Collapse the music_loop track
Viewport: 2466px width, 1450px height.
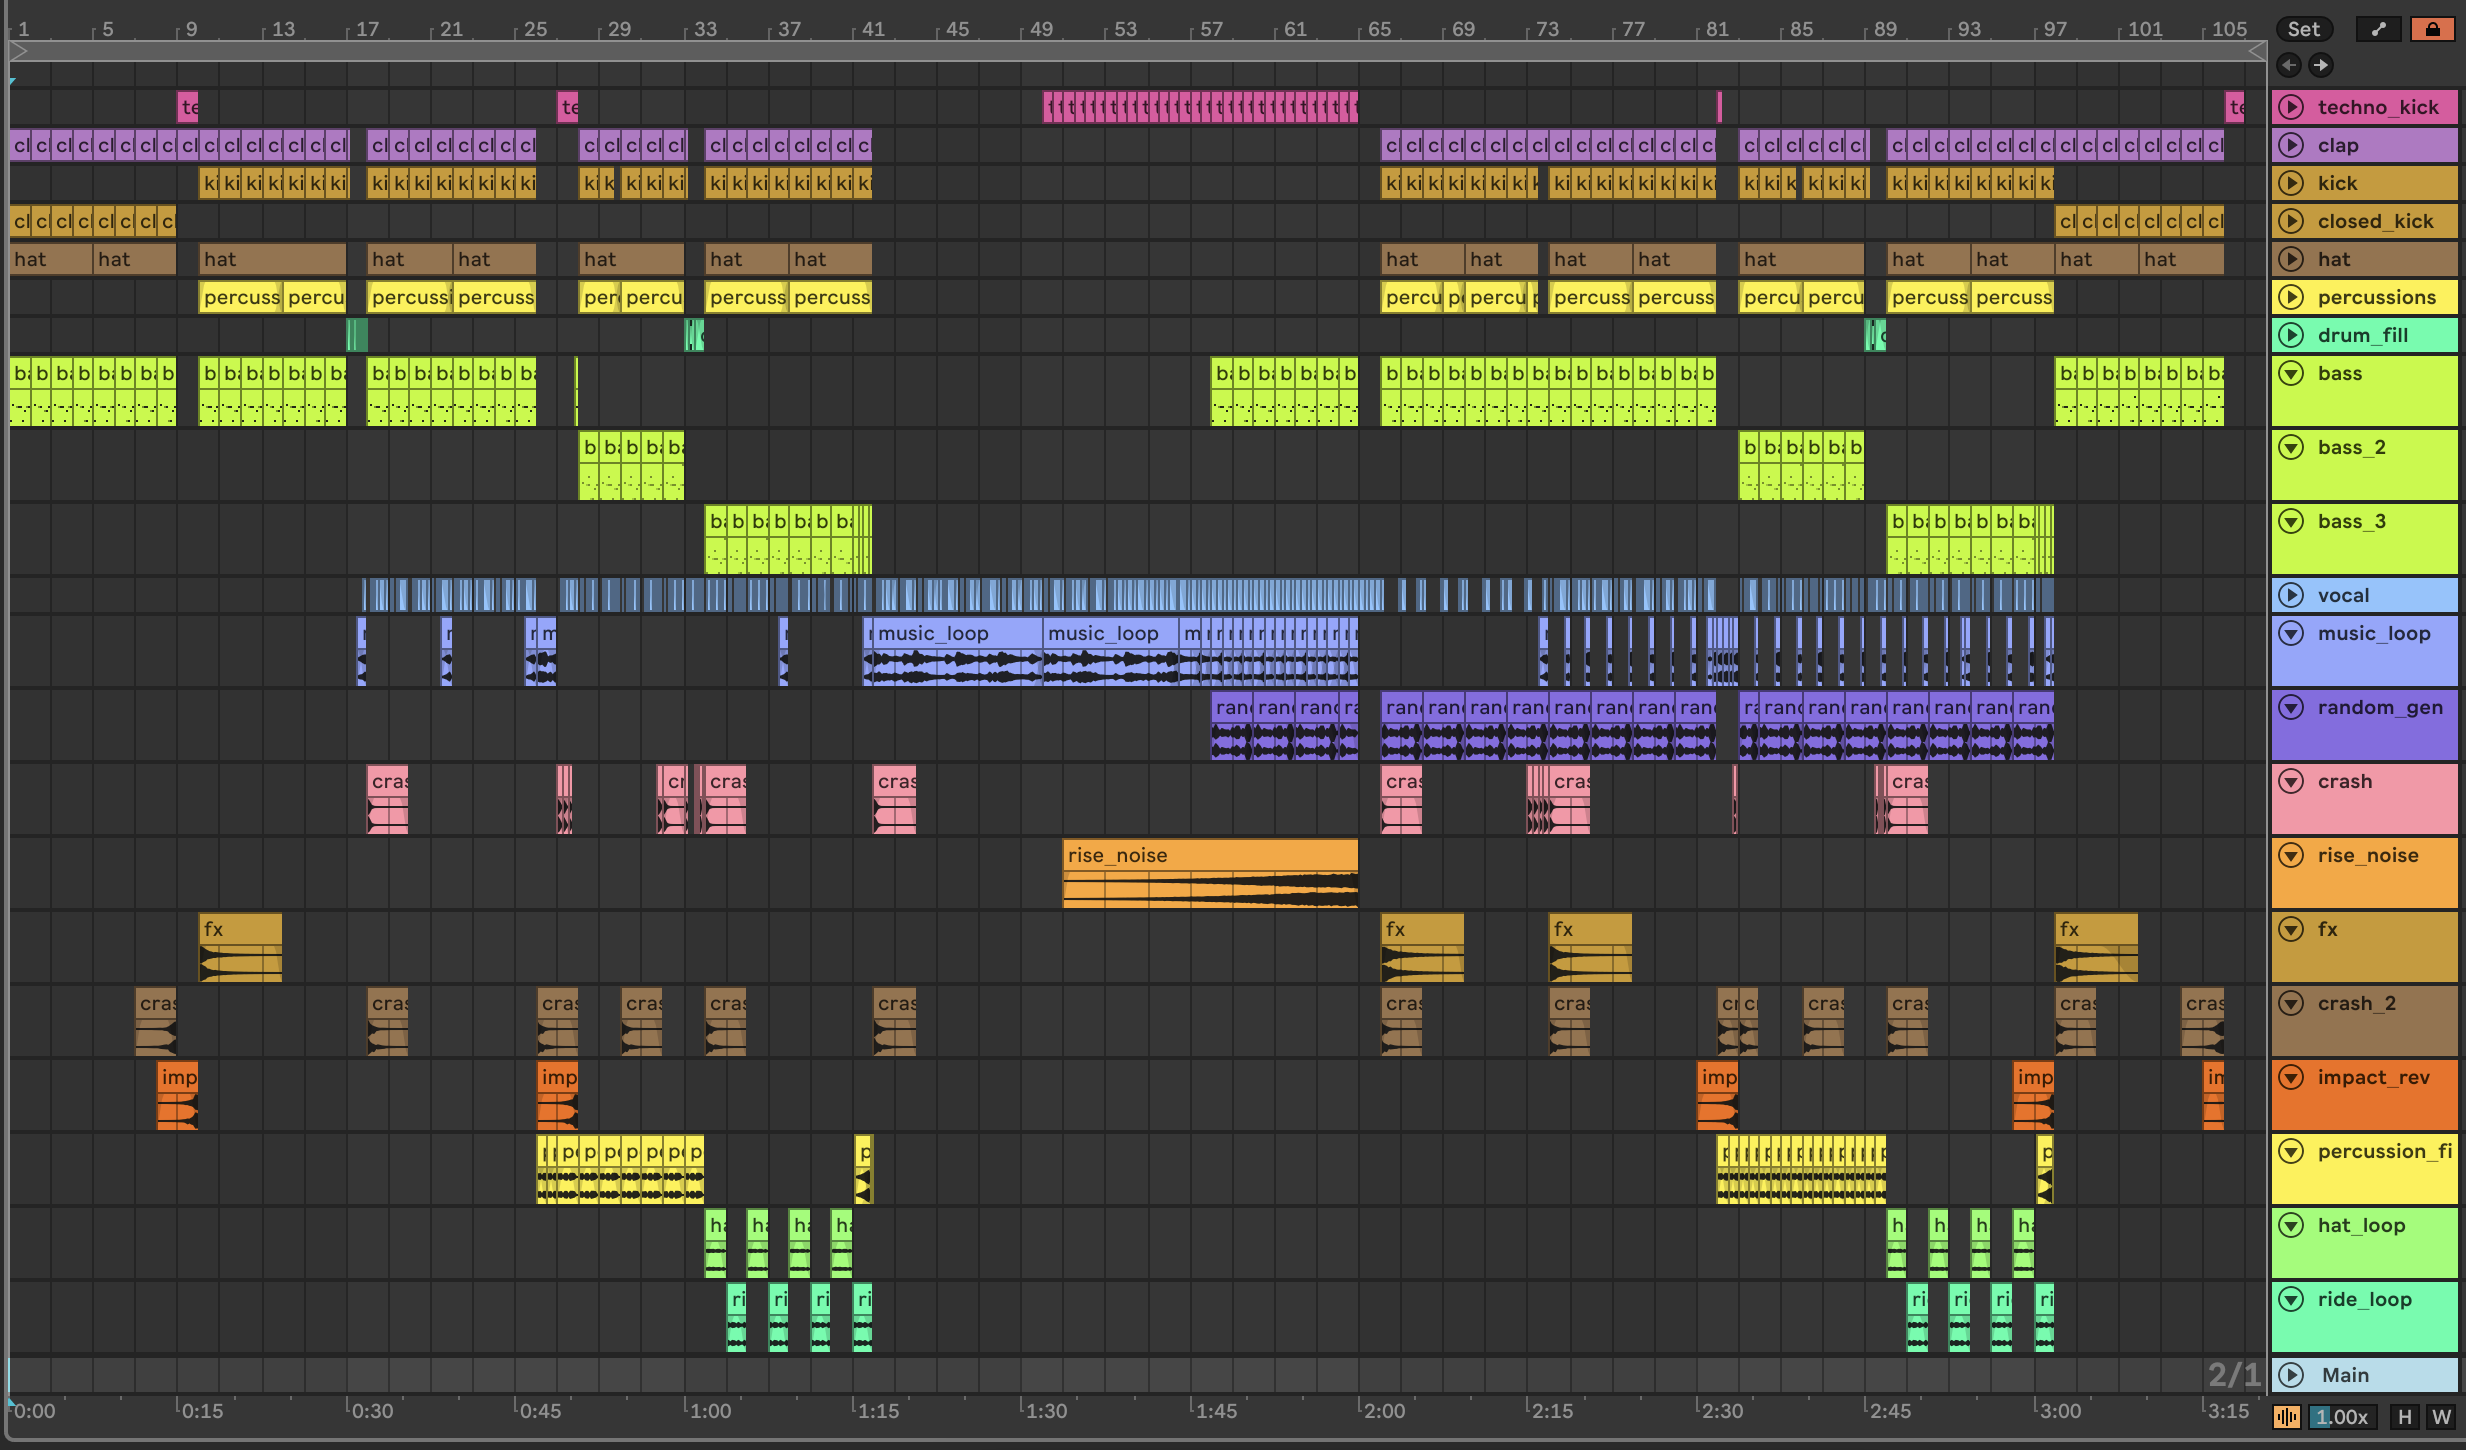pos(2291,634)
